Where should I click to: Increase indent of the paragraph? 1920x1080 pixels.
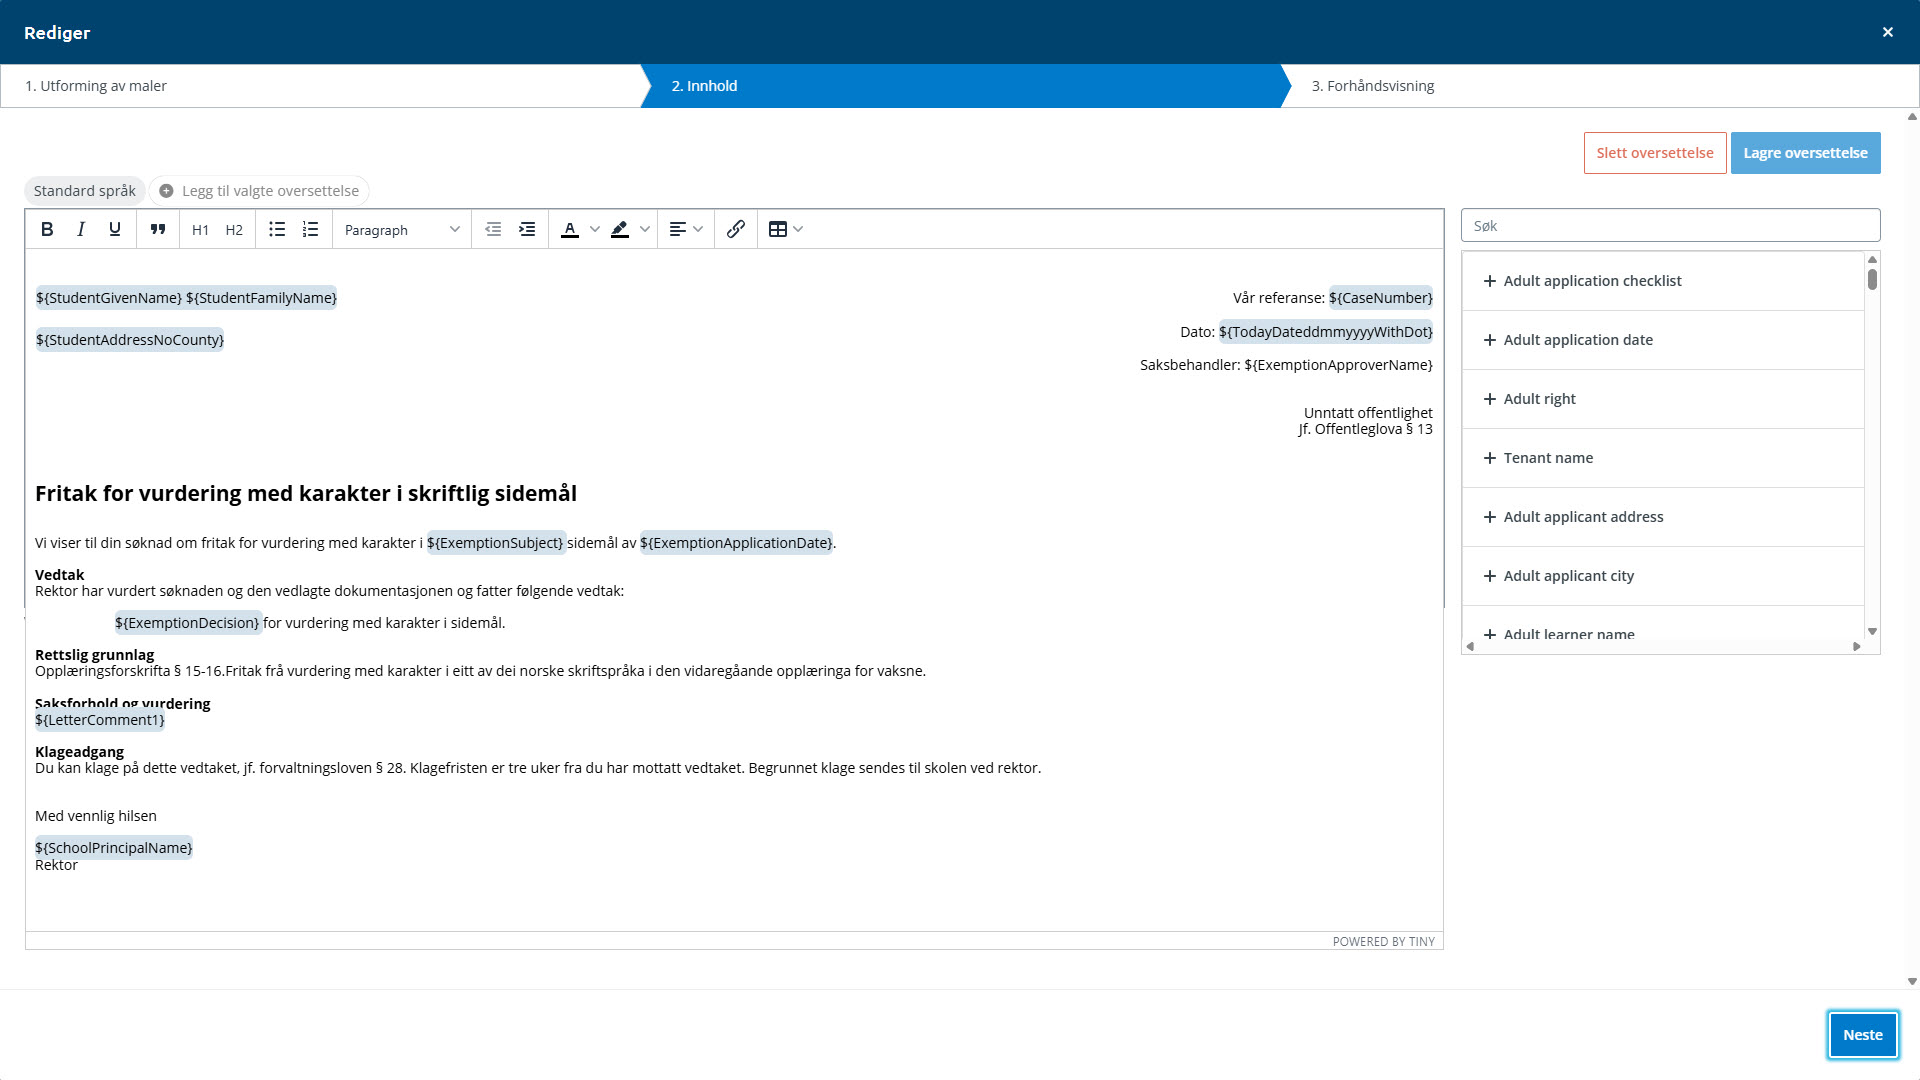click(527, 229)
